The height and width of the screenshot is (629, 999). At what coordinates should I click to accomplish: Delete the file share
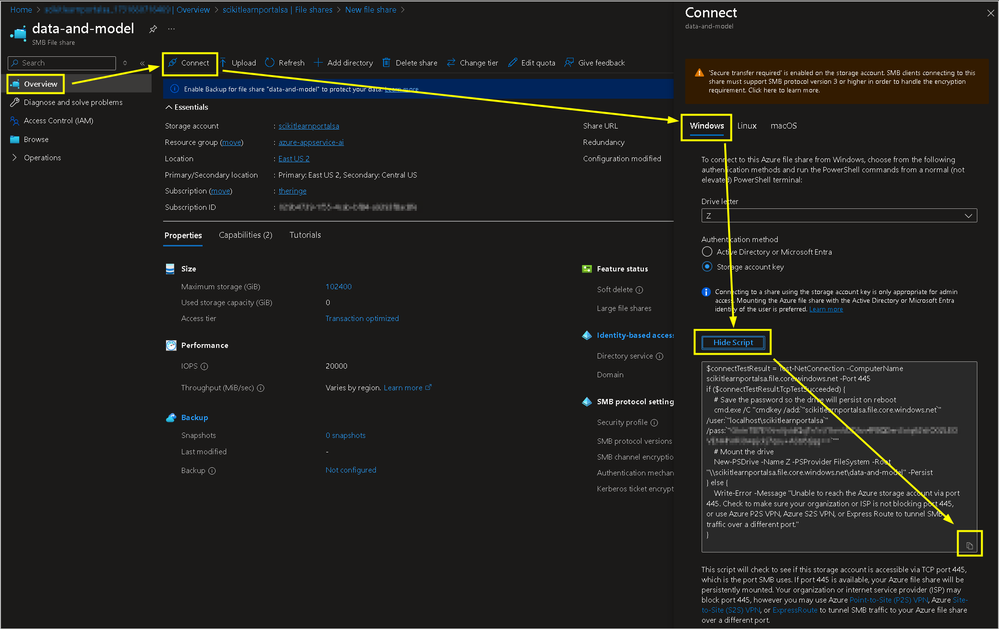pyautogui.click(x=410, y=63)
